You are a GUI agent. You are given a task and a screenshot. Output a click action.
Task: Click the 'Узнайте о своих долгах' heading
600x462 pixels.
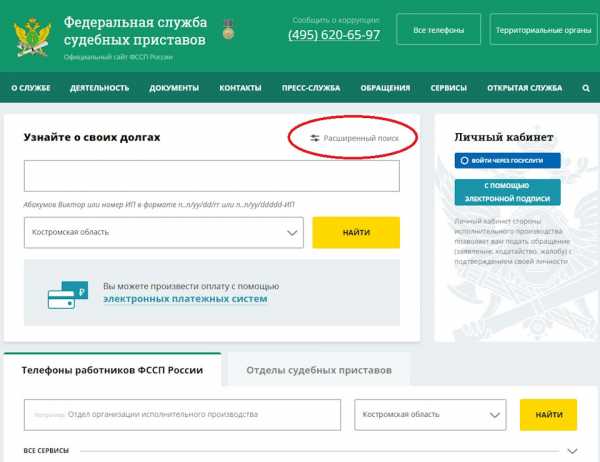point(92,137)
